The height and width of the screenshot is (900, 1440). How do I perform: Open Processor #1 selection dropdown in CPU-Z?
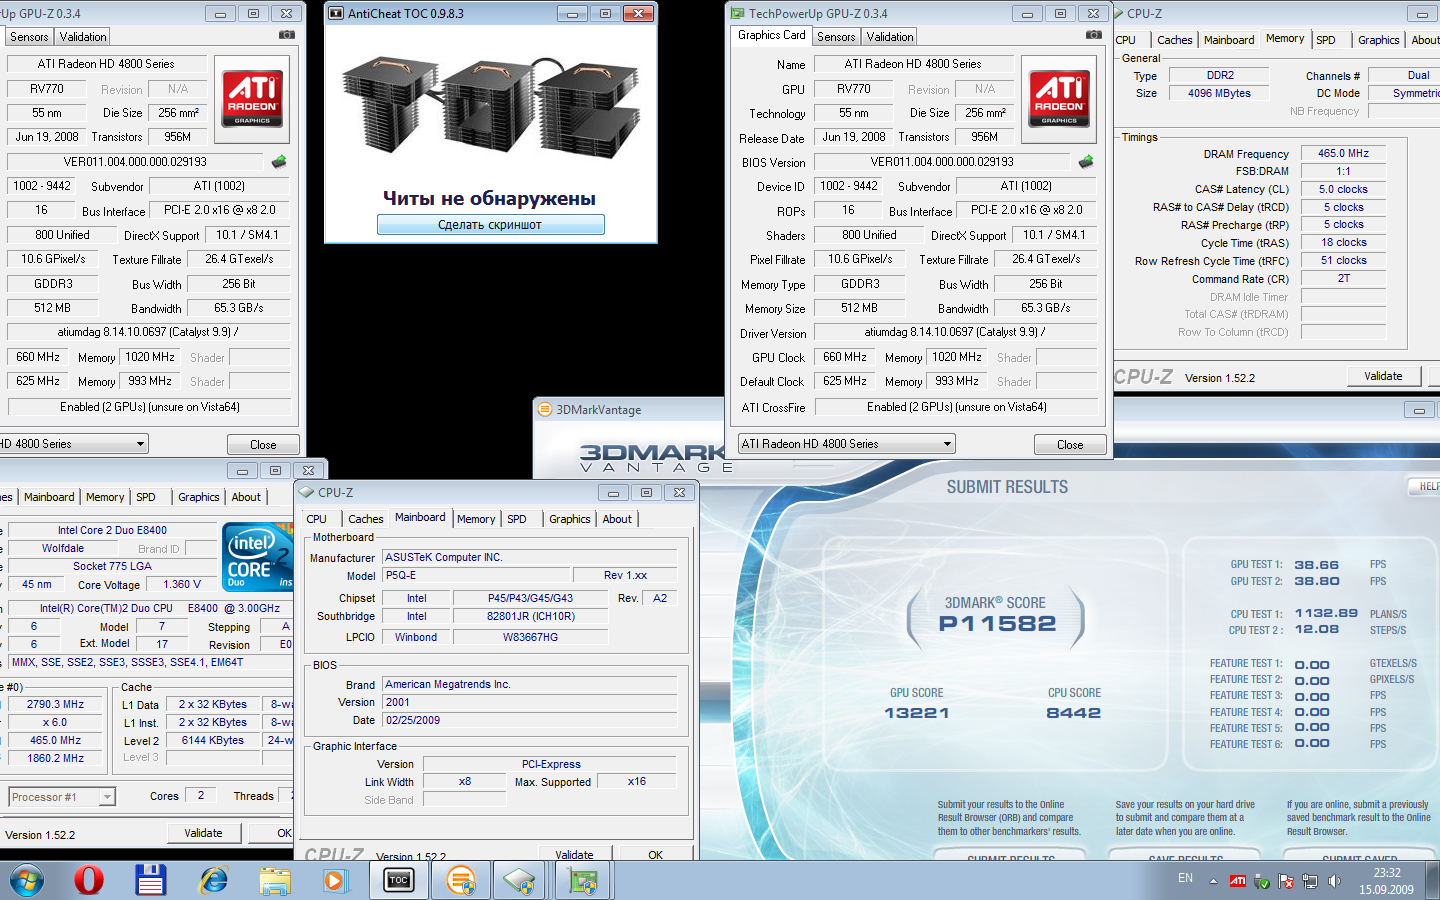62,797
